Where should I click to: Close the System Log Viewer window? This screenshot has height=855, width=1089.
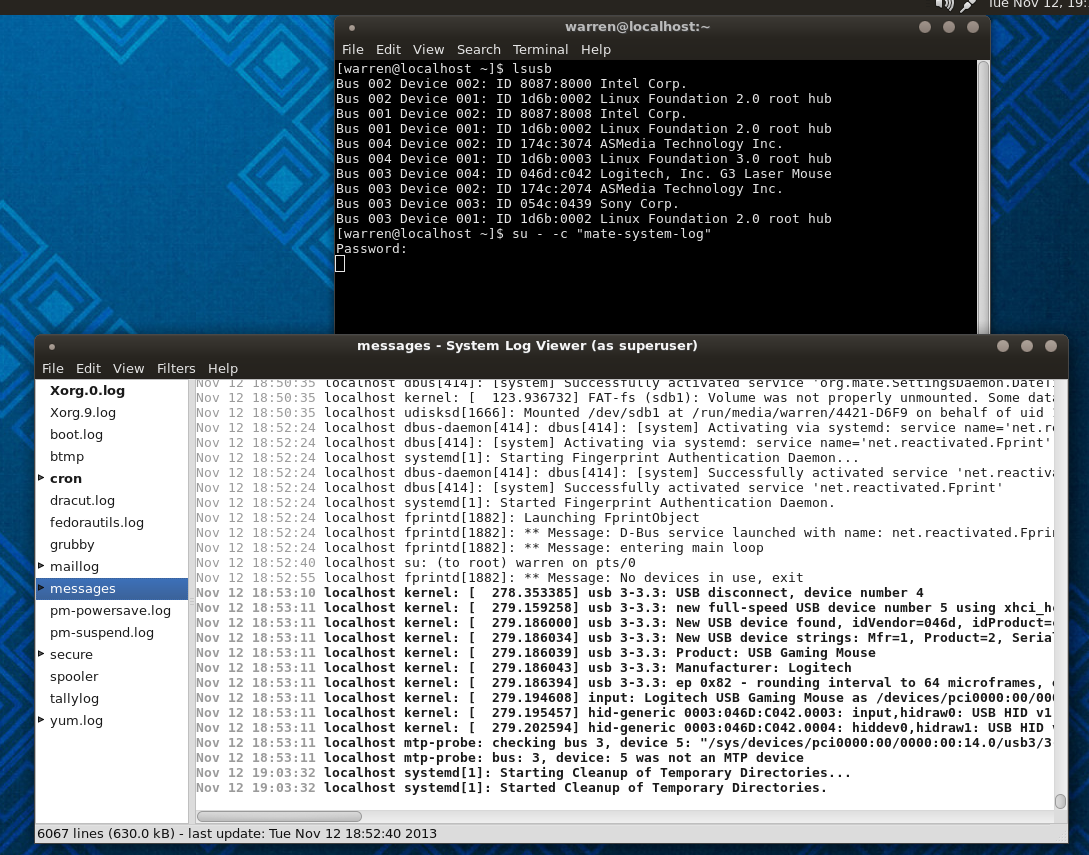[x=1051, y=346]
